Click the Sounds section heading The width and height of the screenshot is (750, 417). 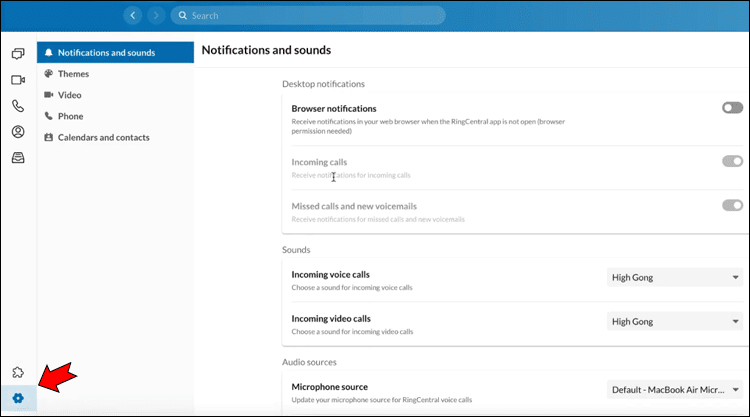pos(296,250)
